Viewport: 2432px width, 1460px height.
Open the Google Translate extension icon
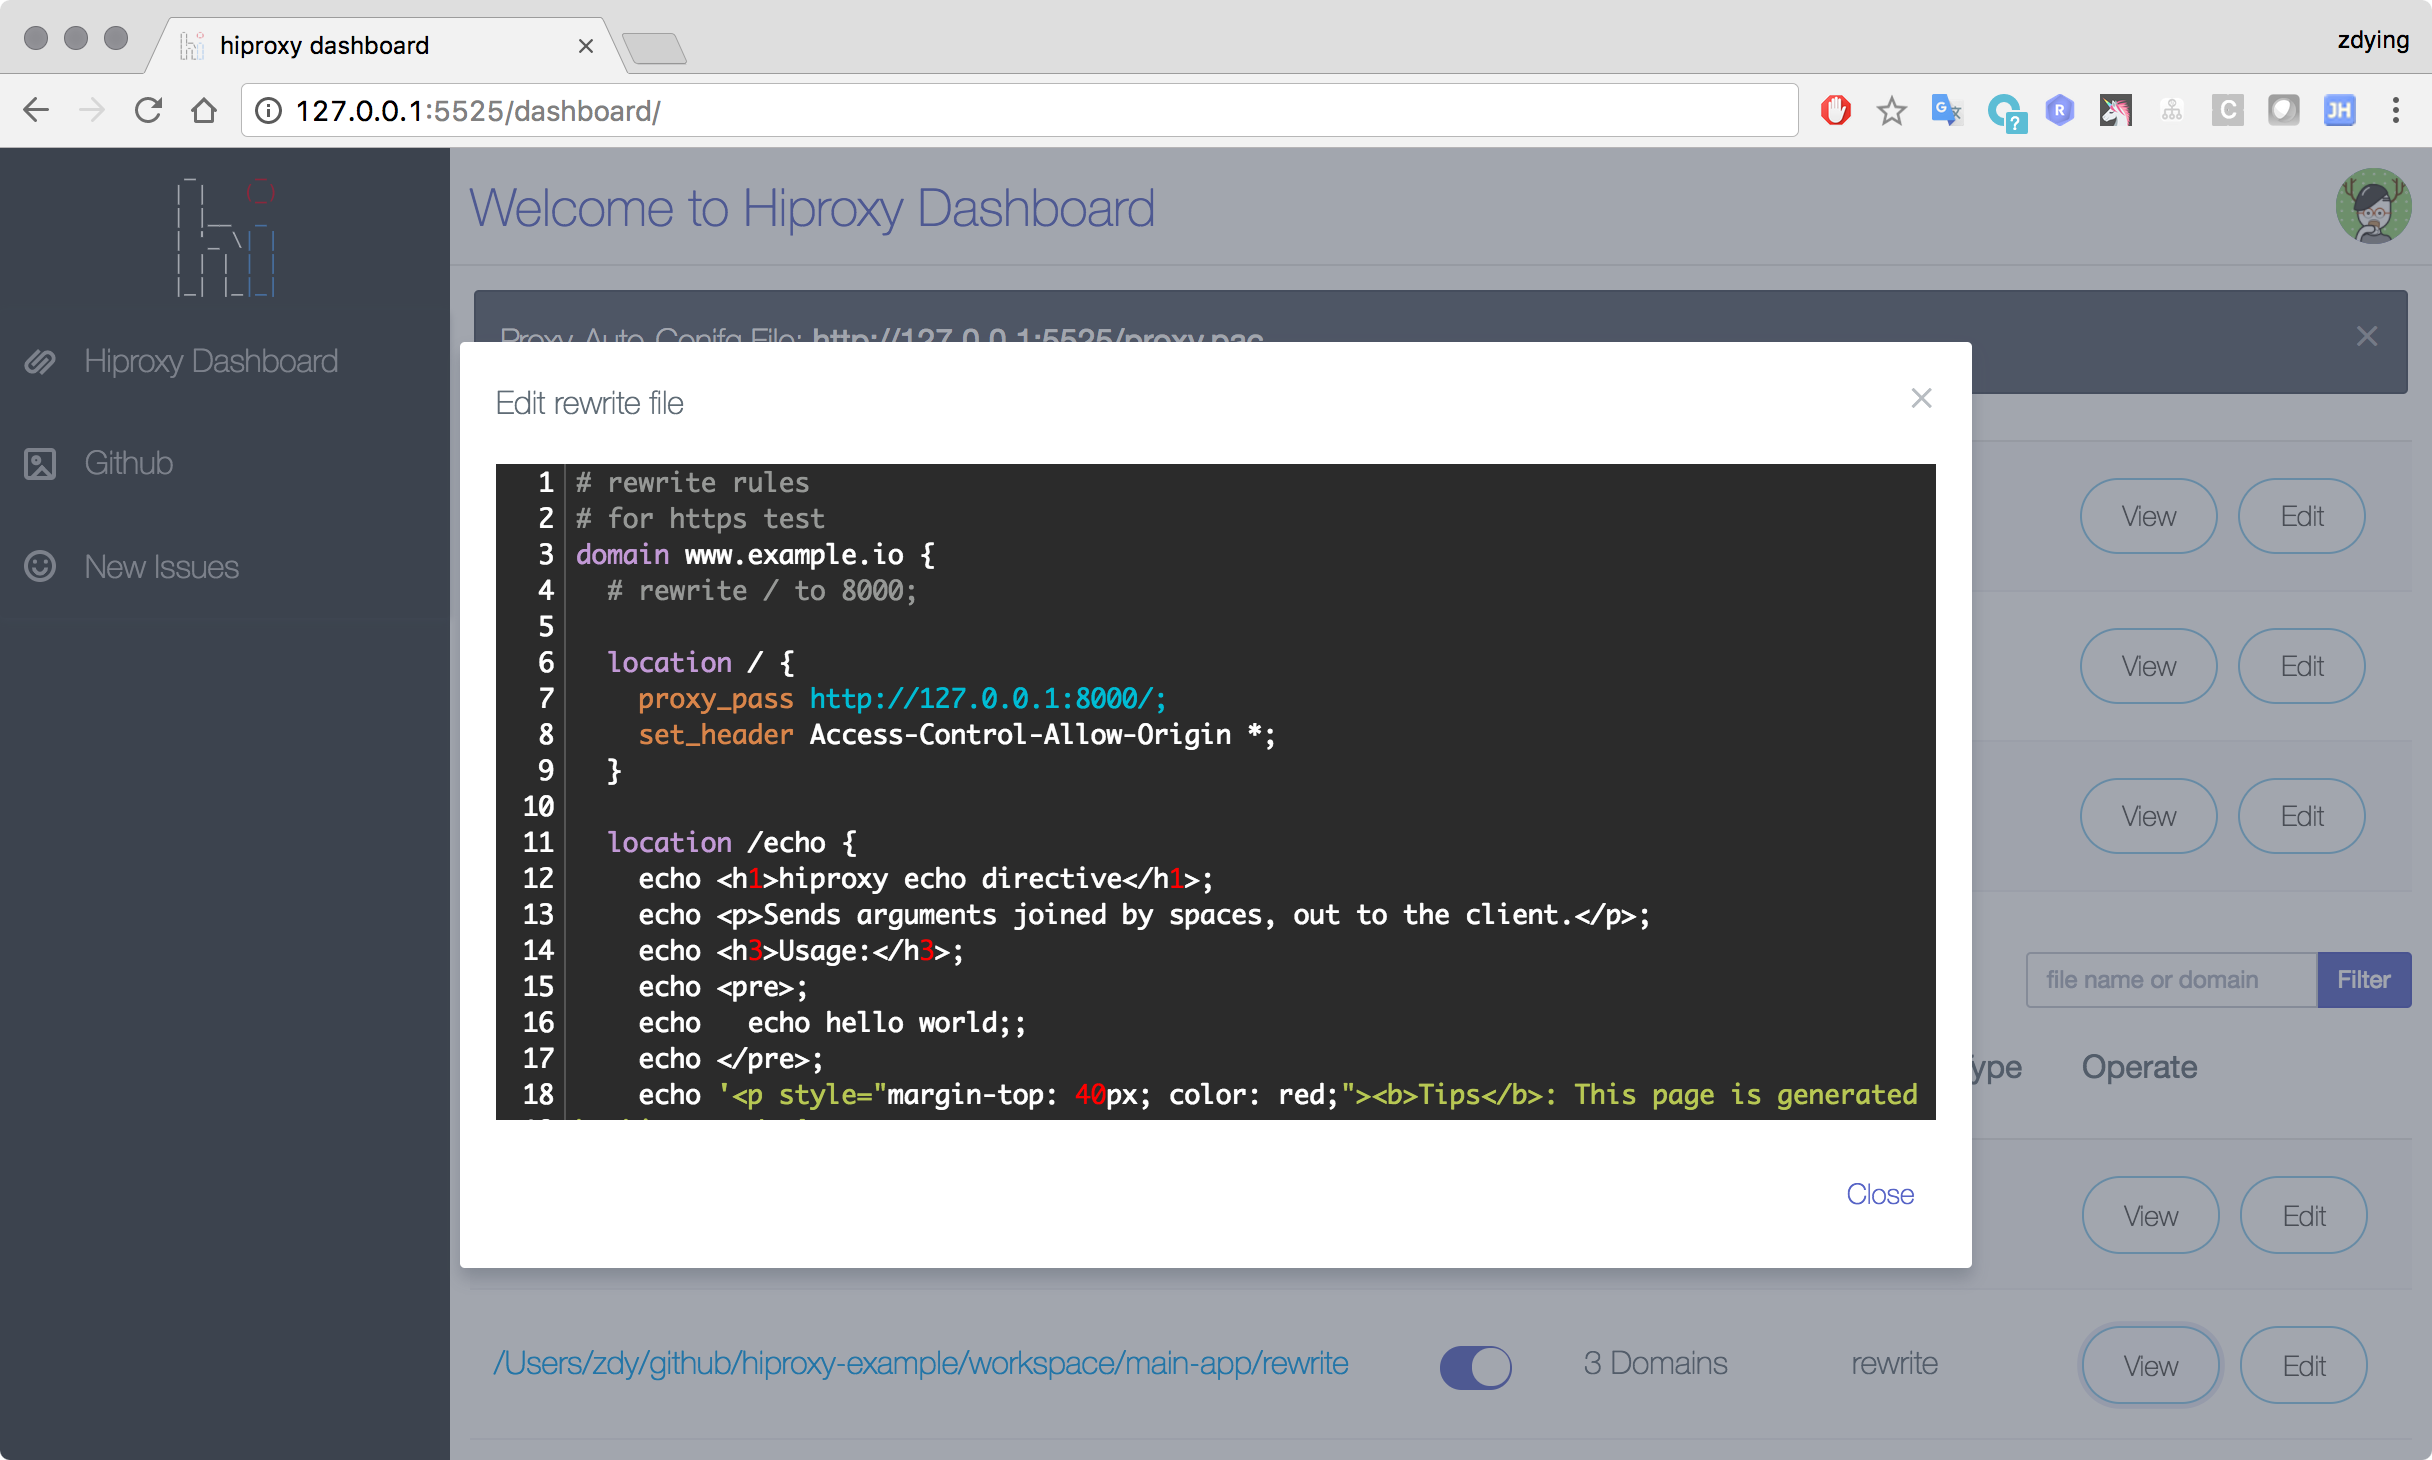1946,111
